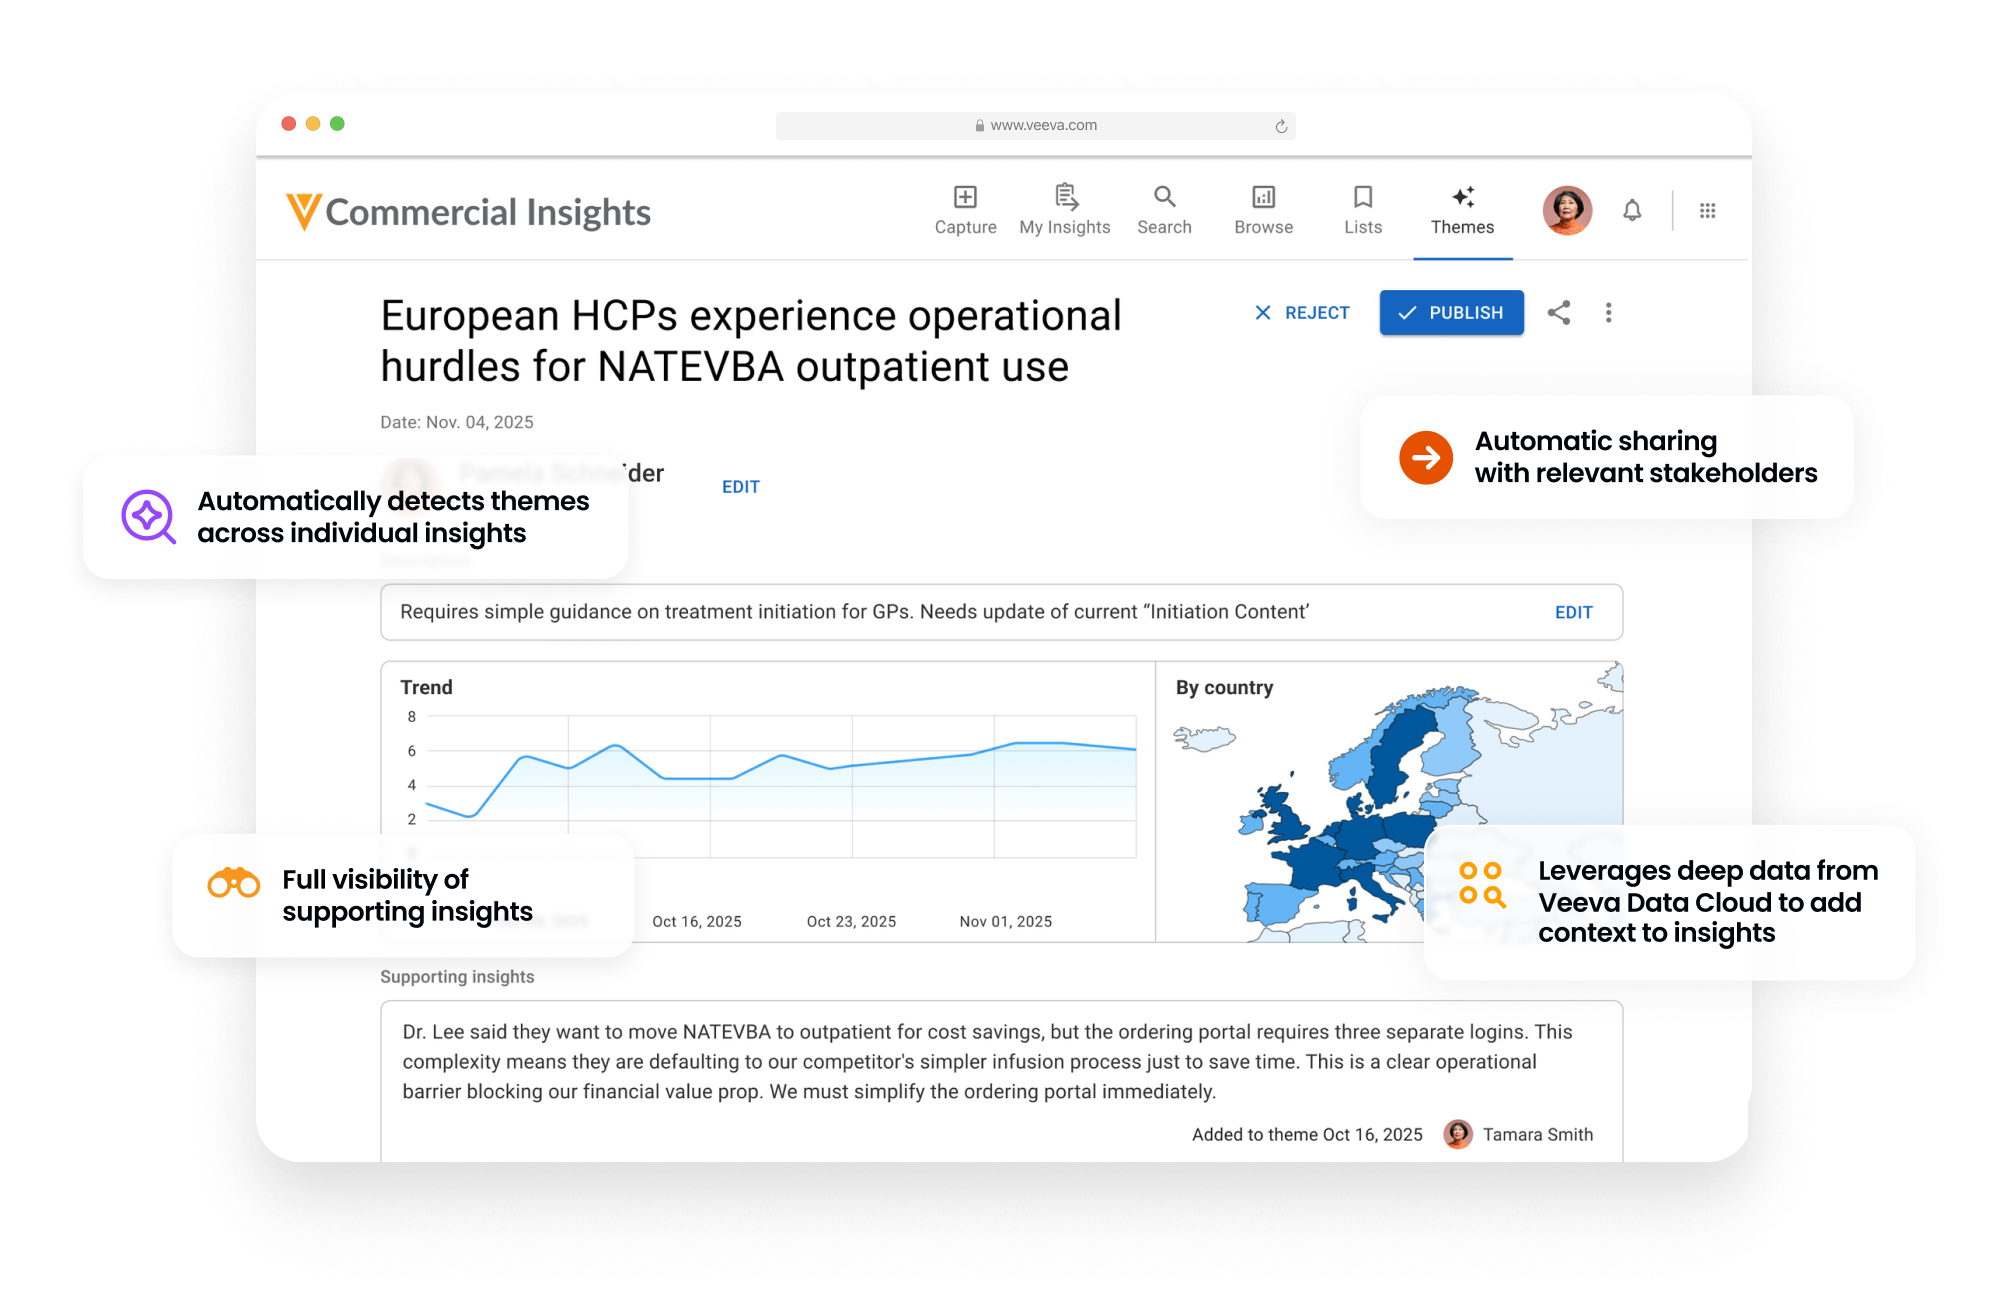Click Tamara Smith's avatar in the insight
The width and height of the screenshot is (2000, 1300).
click(1458, 1134)
